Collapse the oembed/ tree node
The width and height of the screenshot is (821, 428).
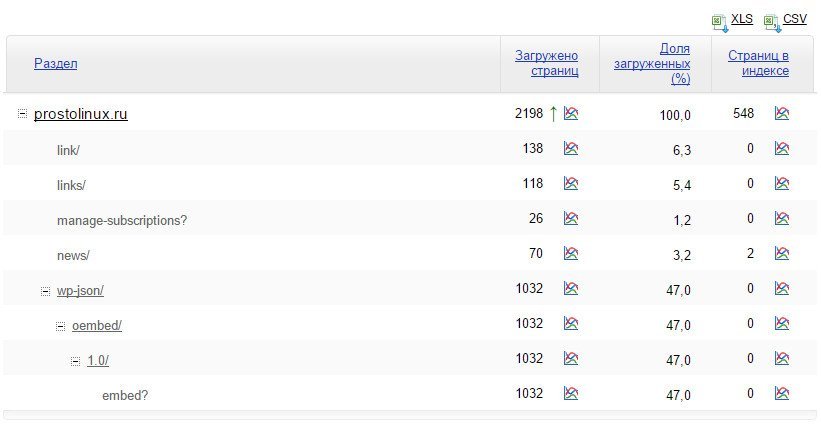[61, 326]
